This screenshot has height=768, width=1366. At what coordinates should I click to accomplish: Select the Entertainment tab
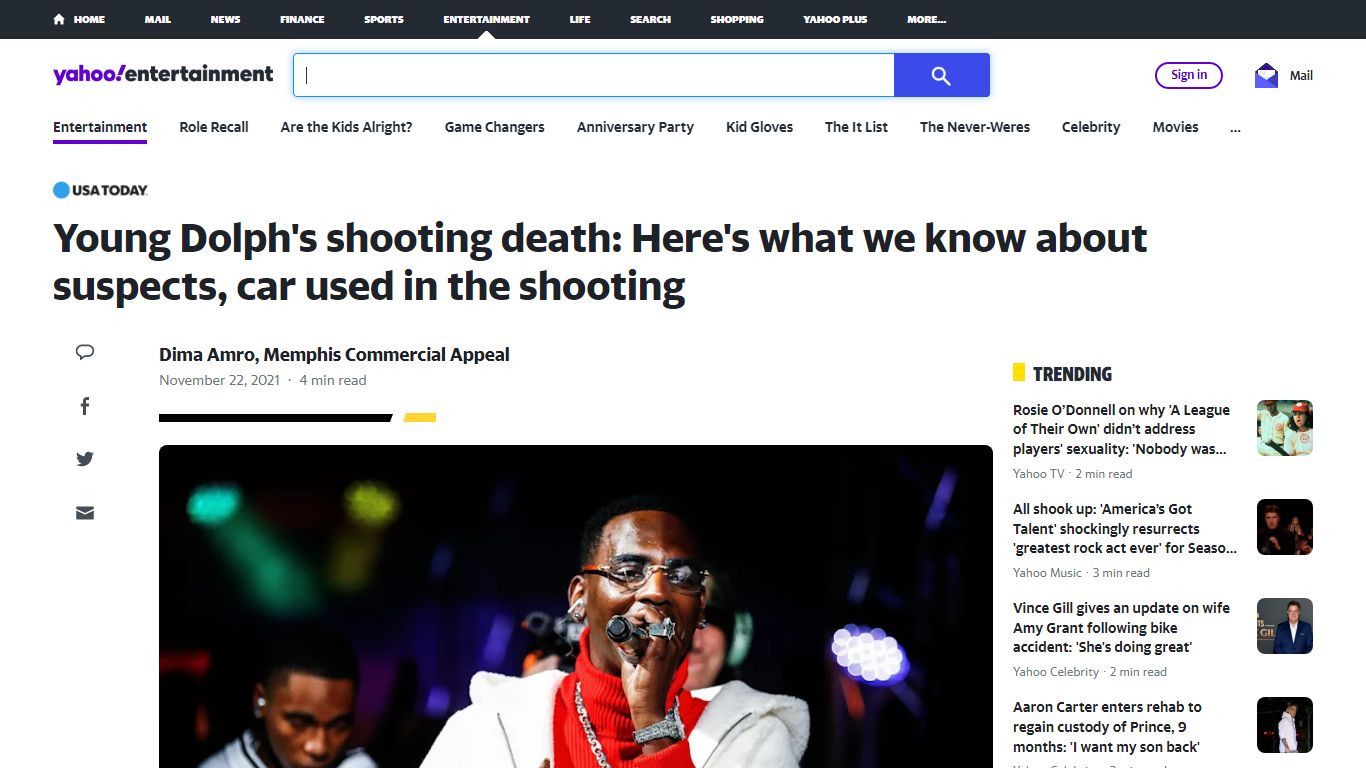(100, 127)
